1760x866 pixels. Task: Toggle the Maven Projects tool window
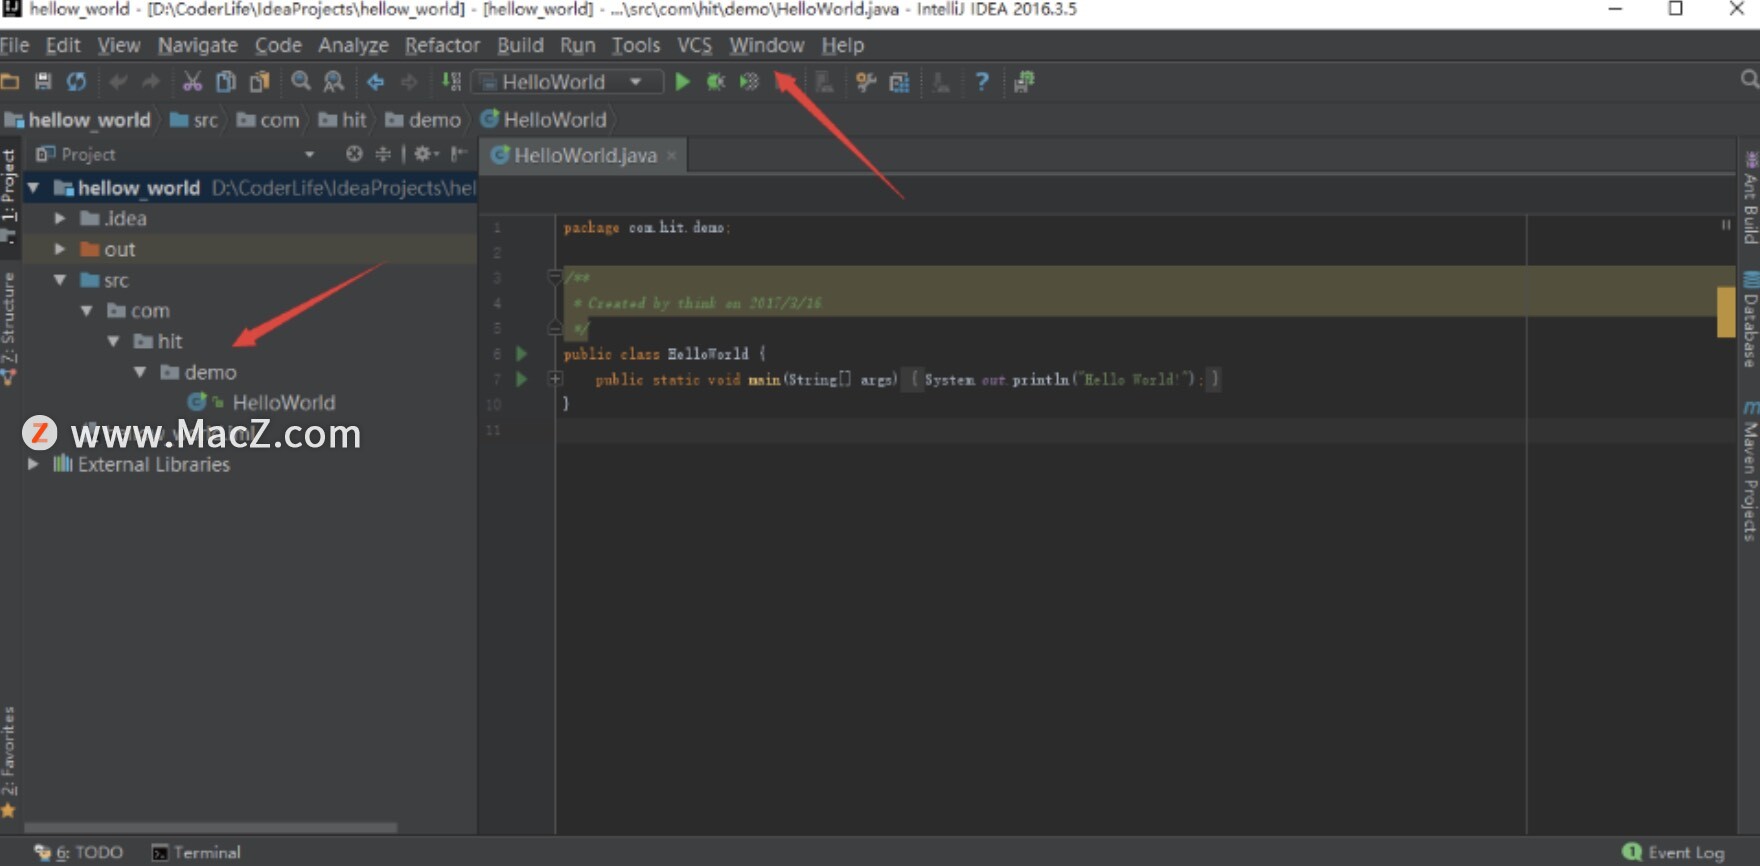coord(1750,471)
